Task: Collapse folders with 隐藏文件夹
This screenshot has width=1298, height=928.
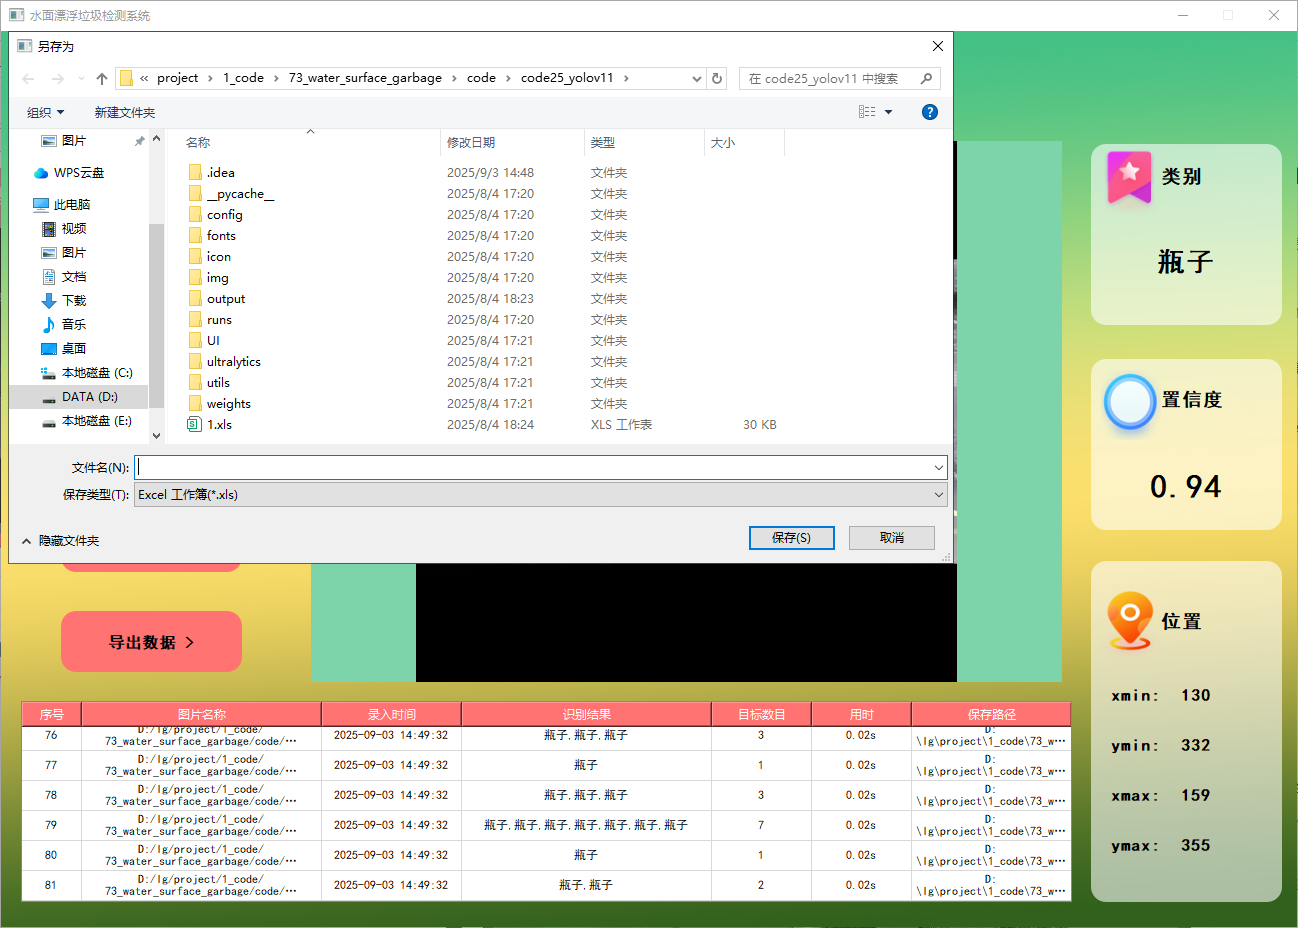Action: 60,541
